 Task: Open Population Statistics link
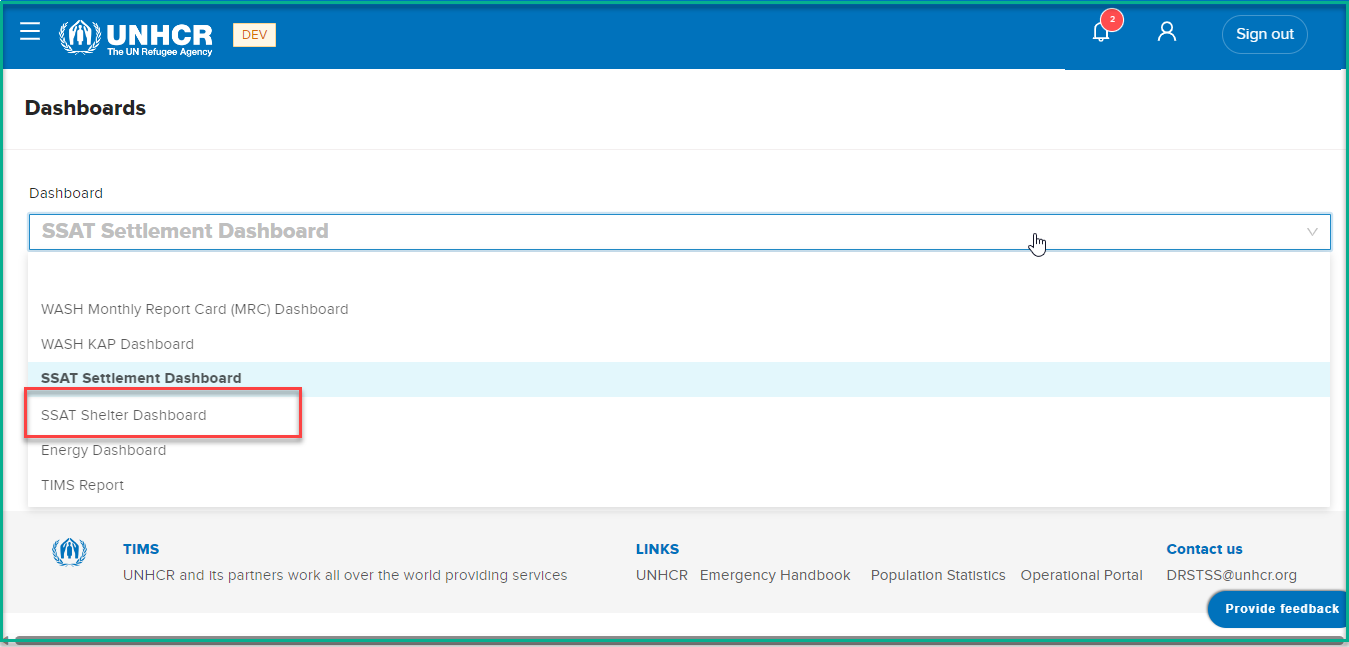(x=938, y=575)
